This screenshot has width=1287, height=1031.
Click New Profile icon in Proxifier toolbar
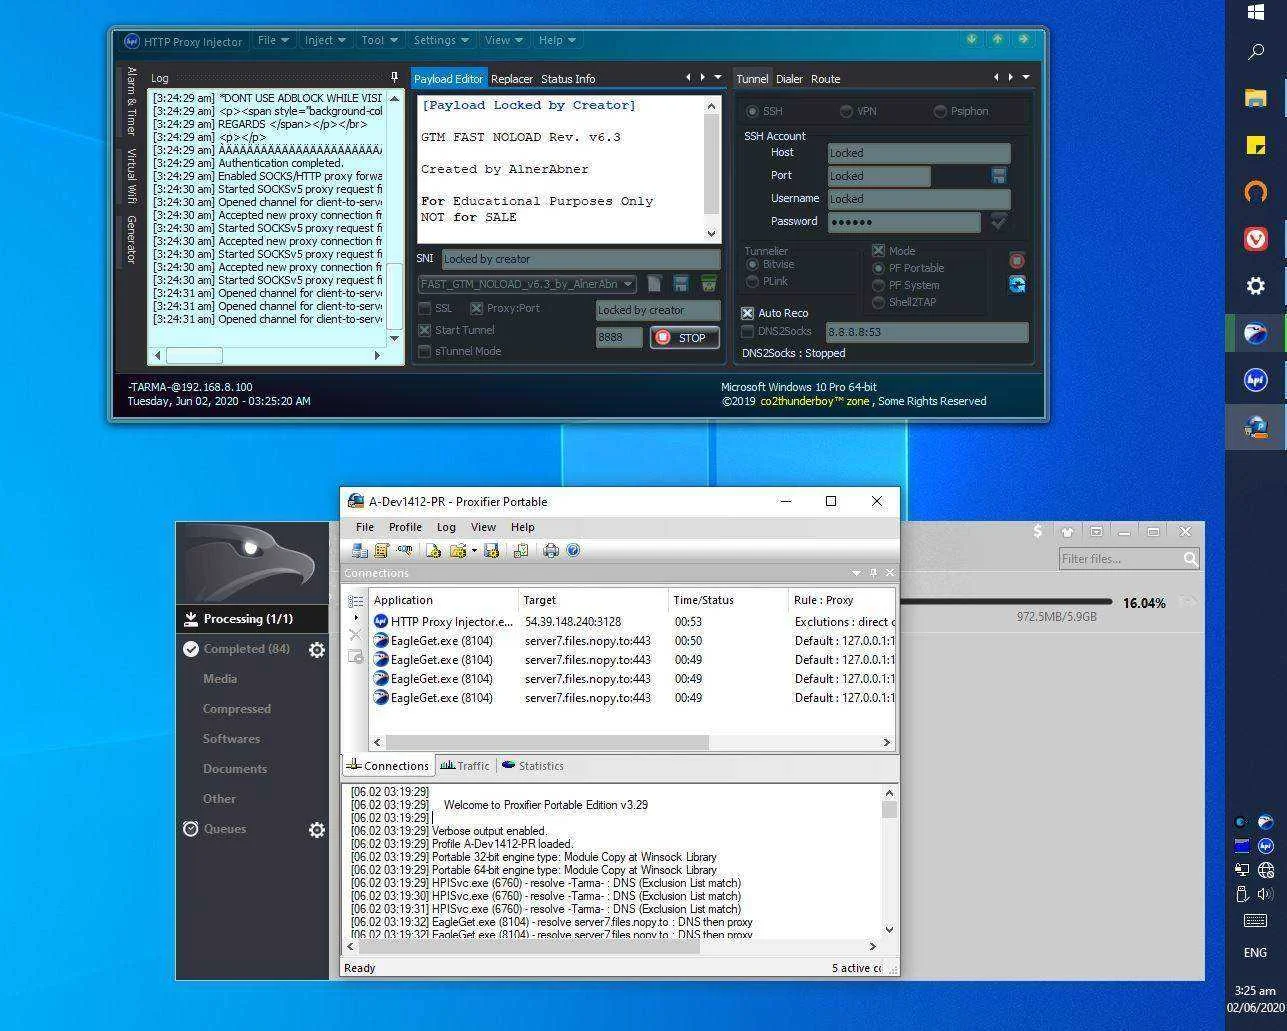point(433,551)
